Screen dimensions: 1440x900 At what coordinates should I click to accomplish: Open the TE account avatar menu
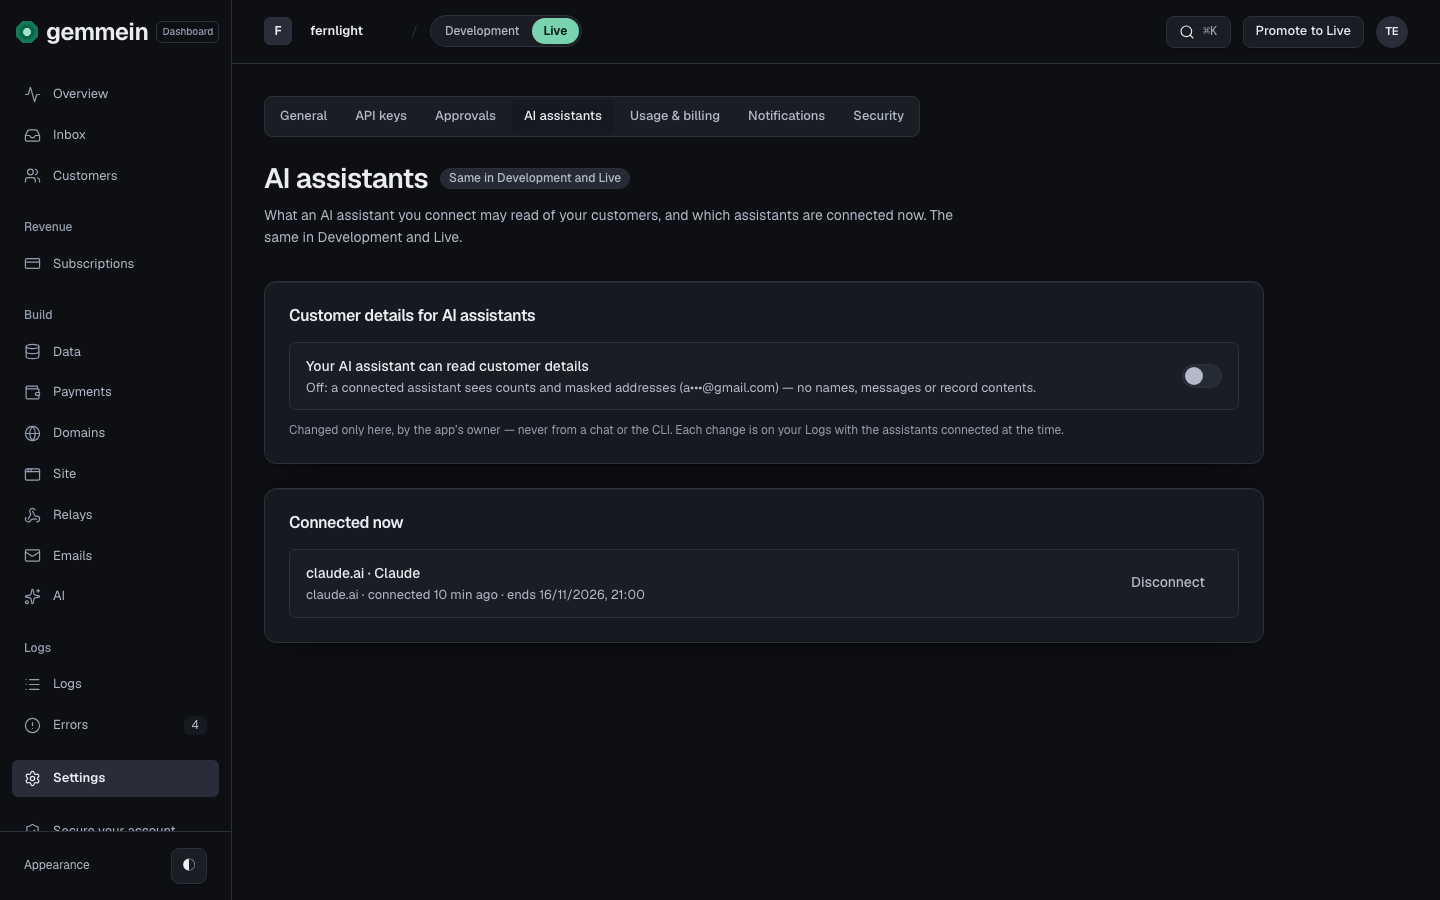pyautogui.click(x=1392, y=32)
